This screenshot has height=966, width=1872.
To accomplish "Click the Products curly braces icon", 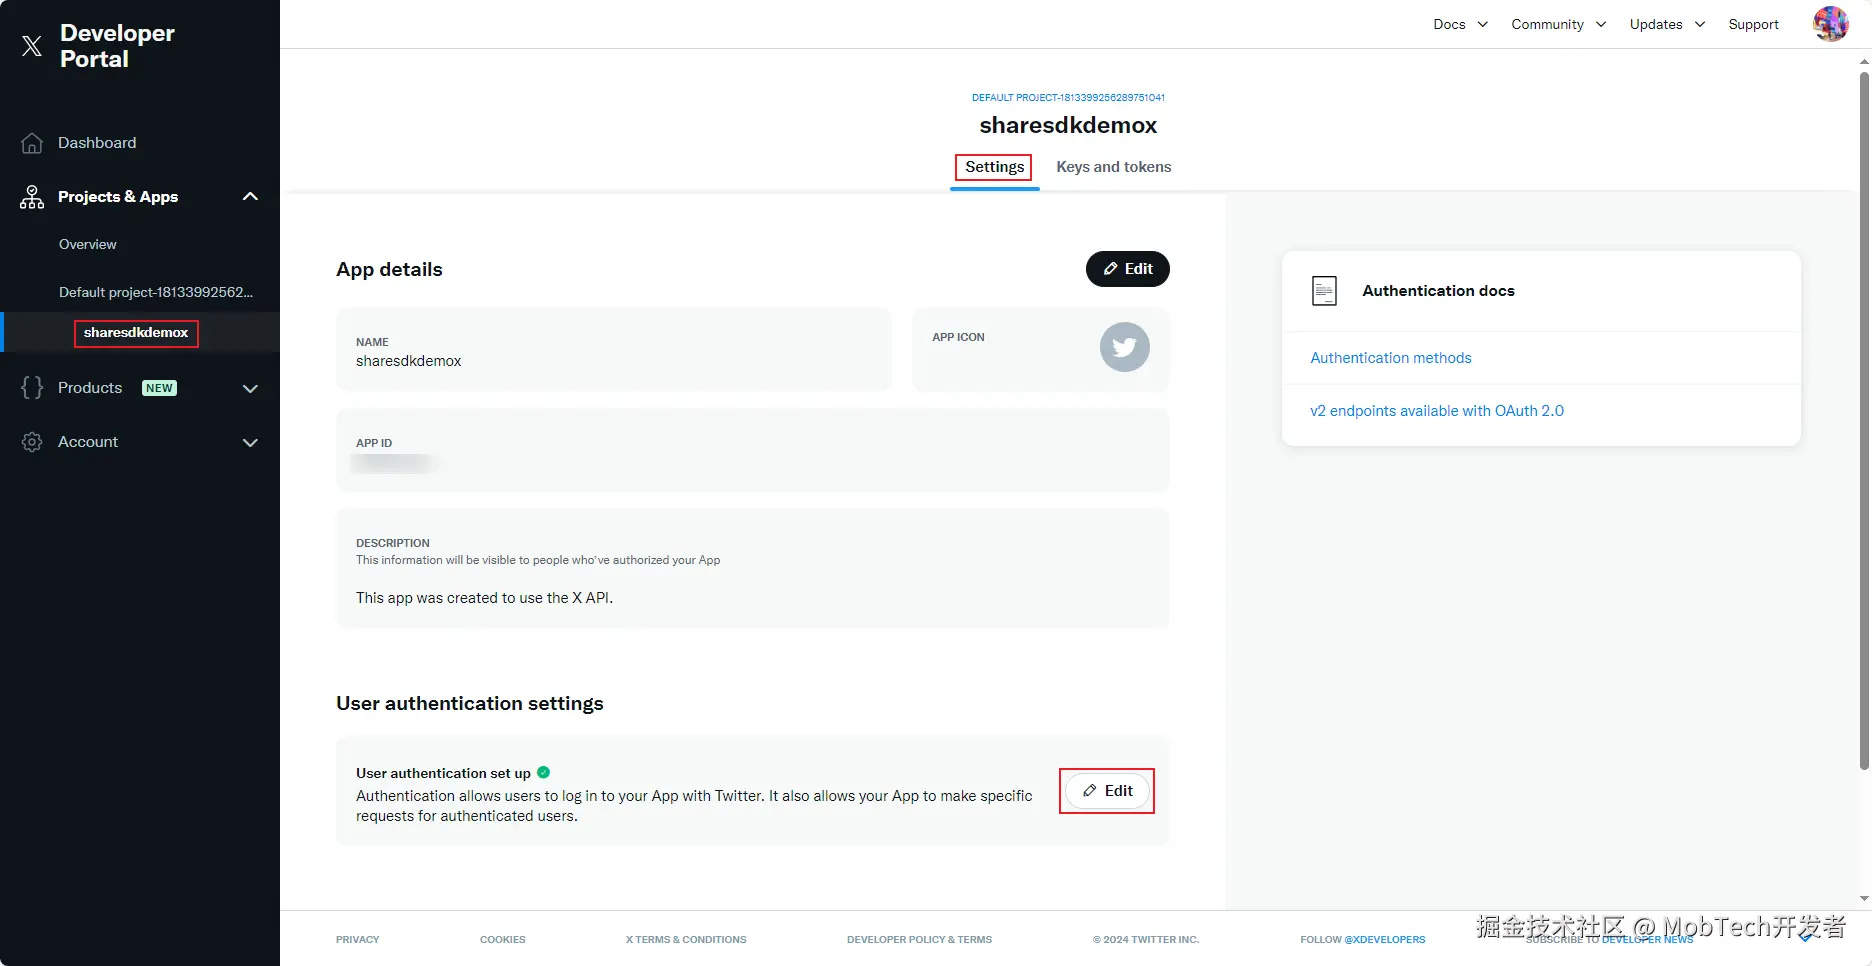I will [x=32, y=388].
